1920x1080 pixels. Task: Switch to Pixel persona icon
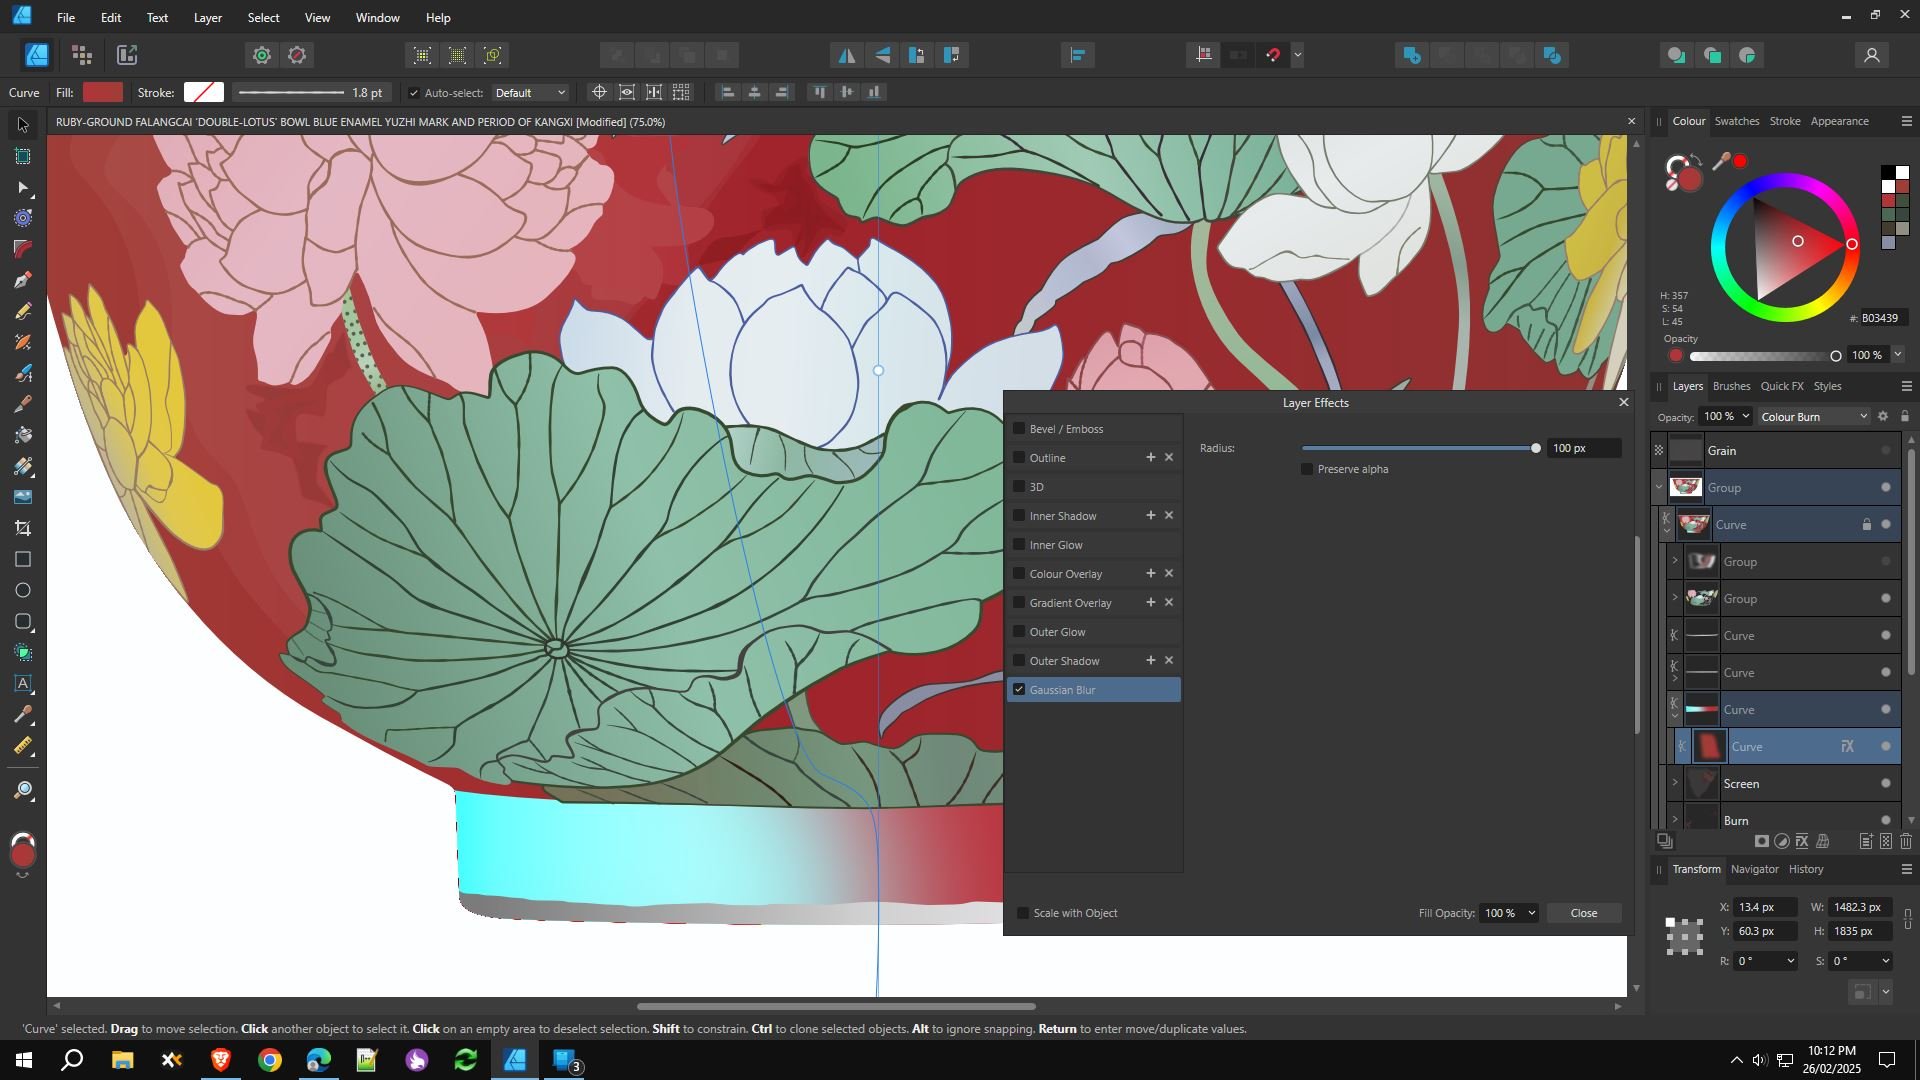tap(82, 55)
